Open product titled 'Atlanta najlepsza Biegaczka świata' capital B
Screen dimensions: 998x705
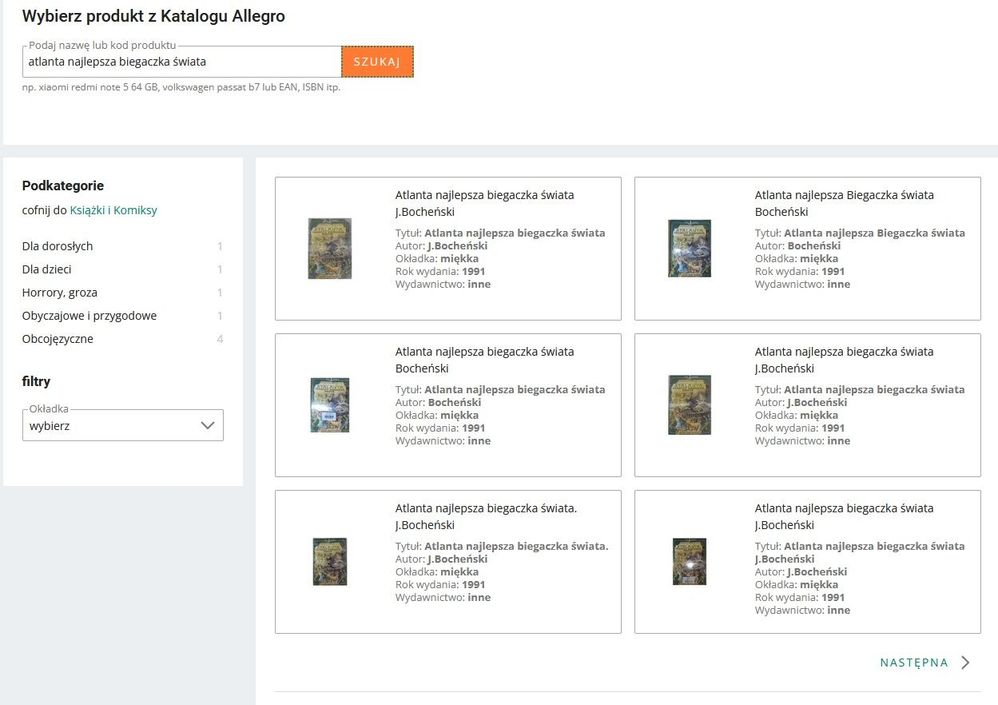pos(844,195)
